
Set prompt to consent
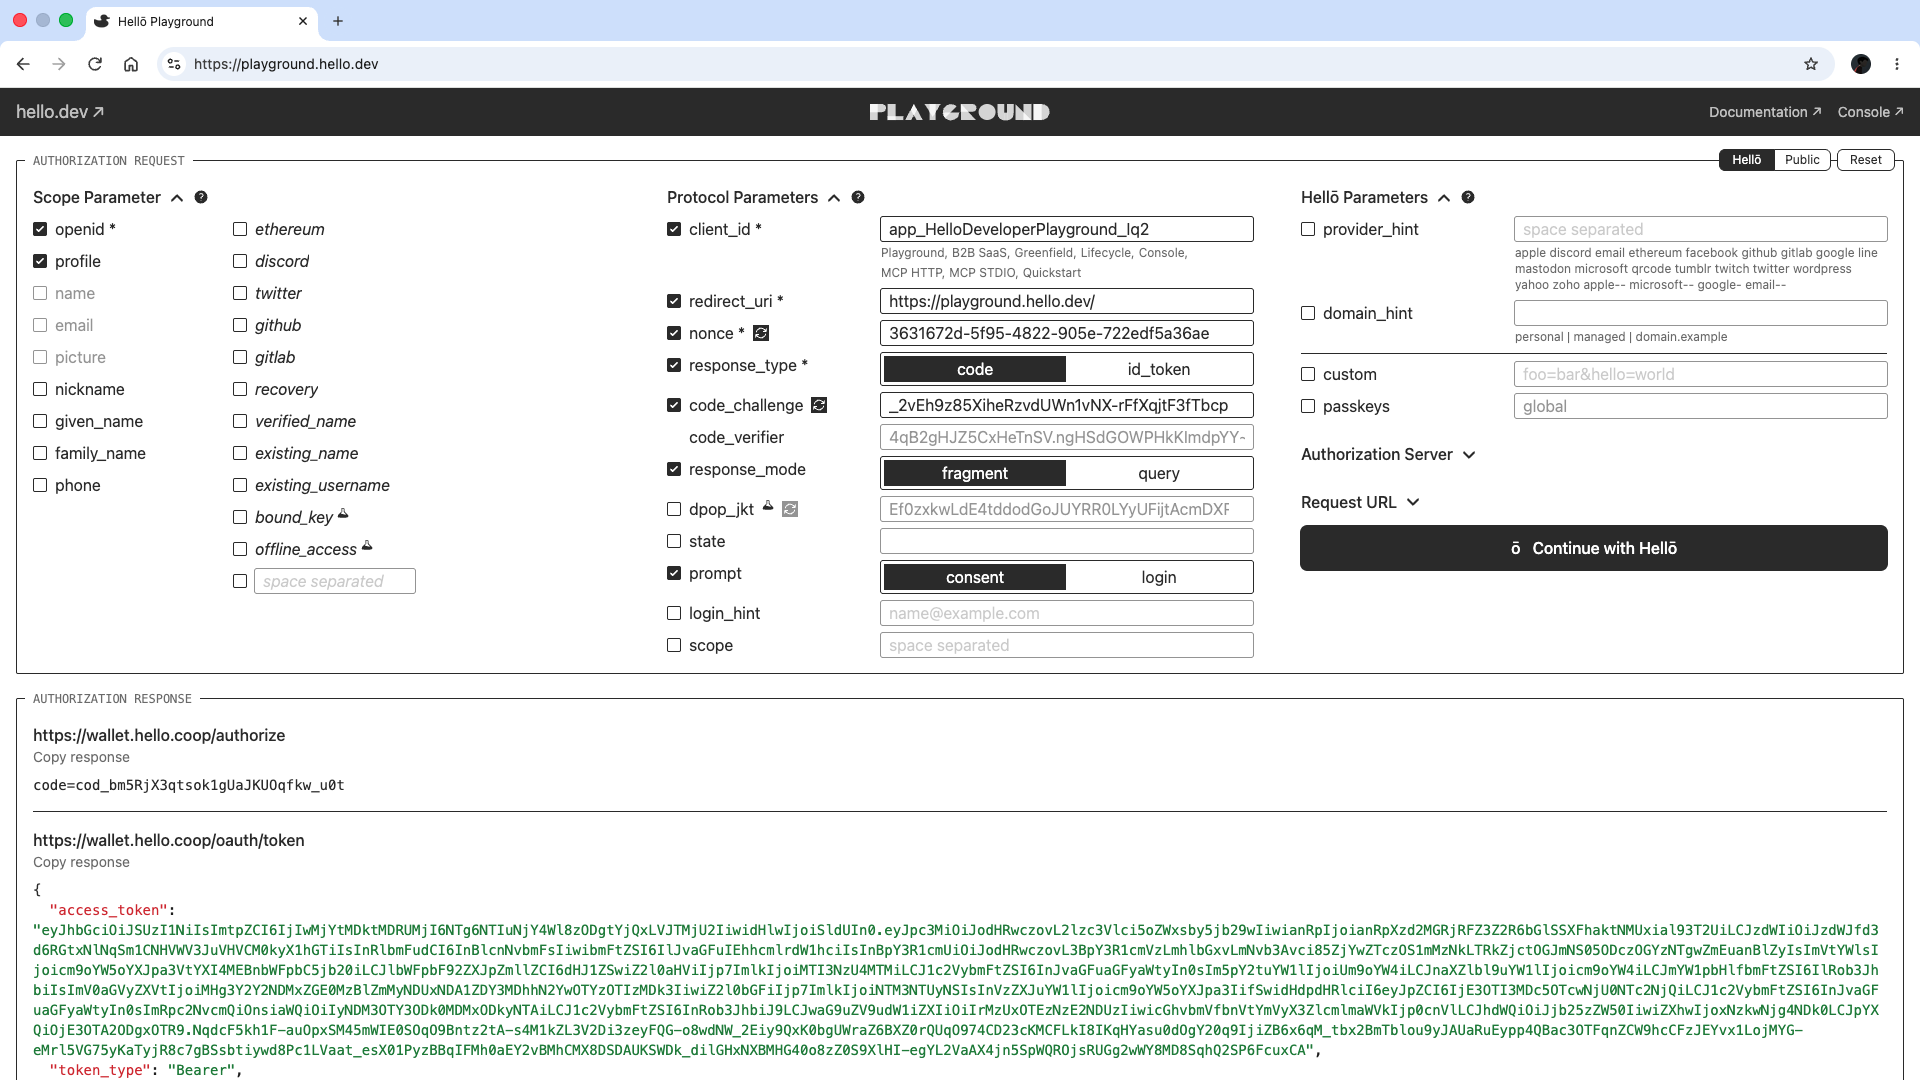[975, 577]
